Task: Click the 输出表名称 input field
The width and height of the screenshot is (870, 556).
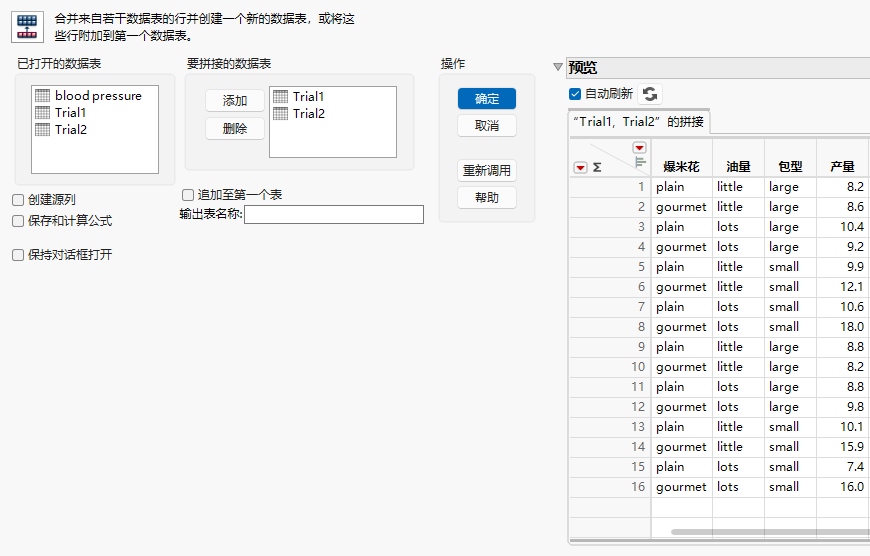Action: (334, 215)
